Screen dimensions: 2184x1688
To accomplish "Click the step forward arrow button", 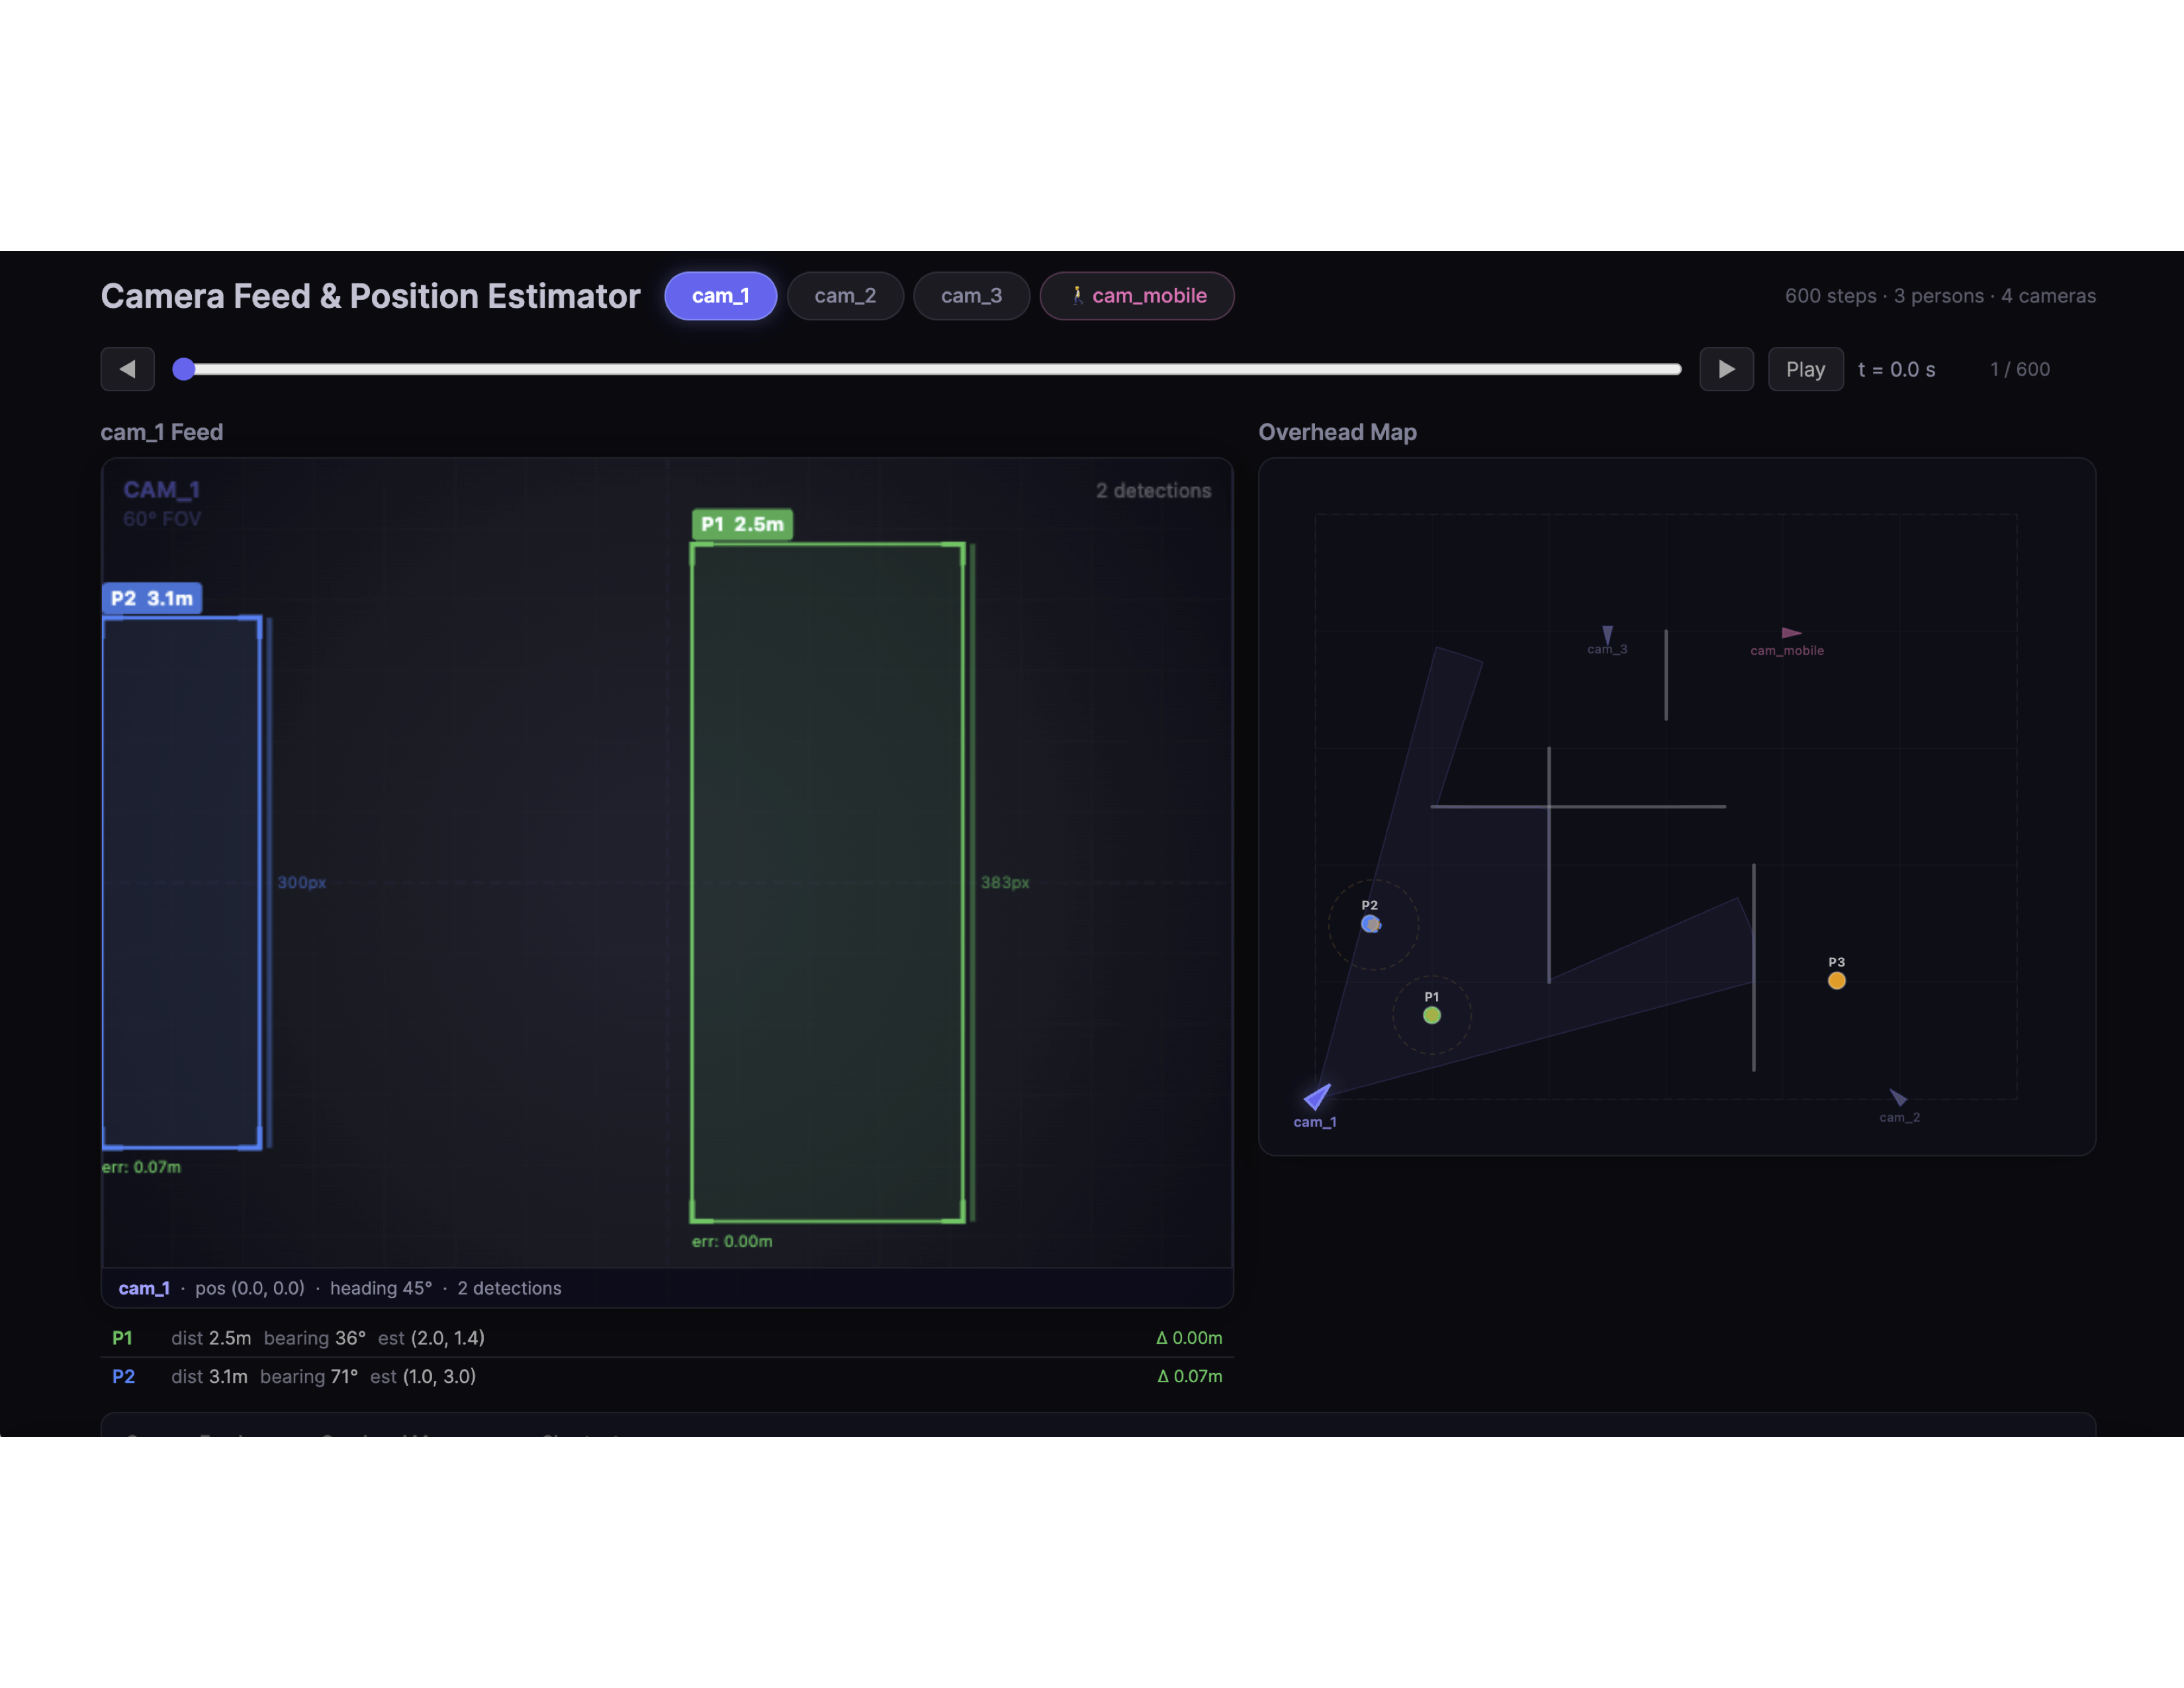I will [1726, 369].
